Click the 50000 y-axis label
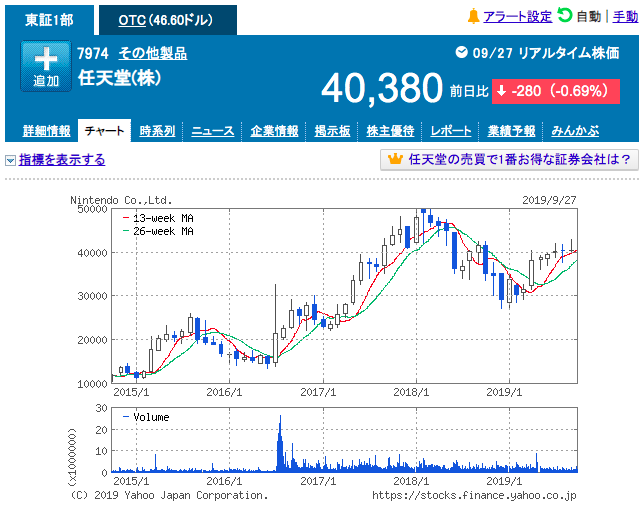This screenshot has width=643, height=512. [92, 209]
